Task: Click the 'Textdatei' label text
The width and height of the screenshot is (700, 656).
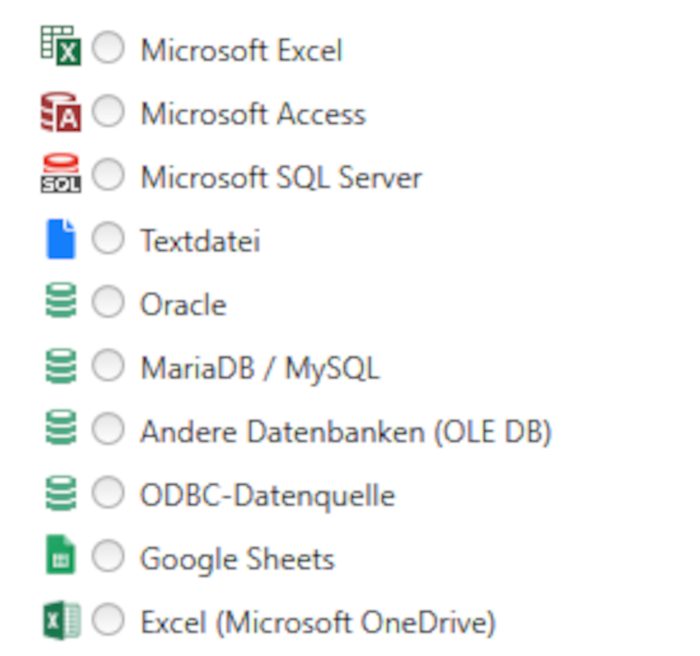Action: click(200, 241)
